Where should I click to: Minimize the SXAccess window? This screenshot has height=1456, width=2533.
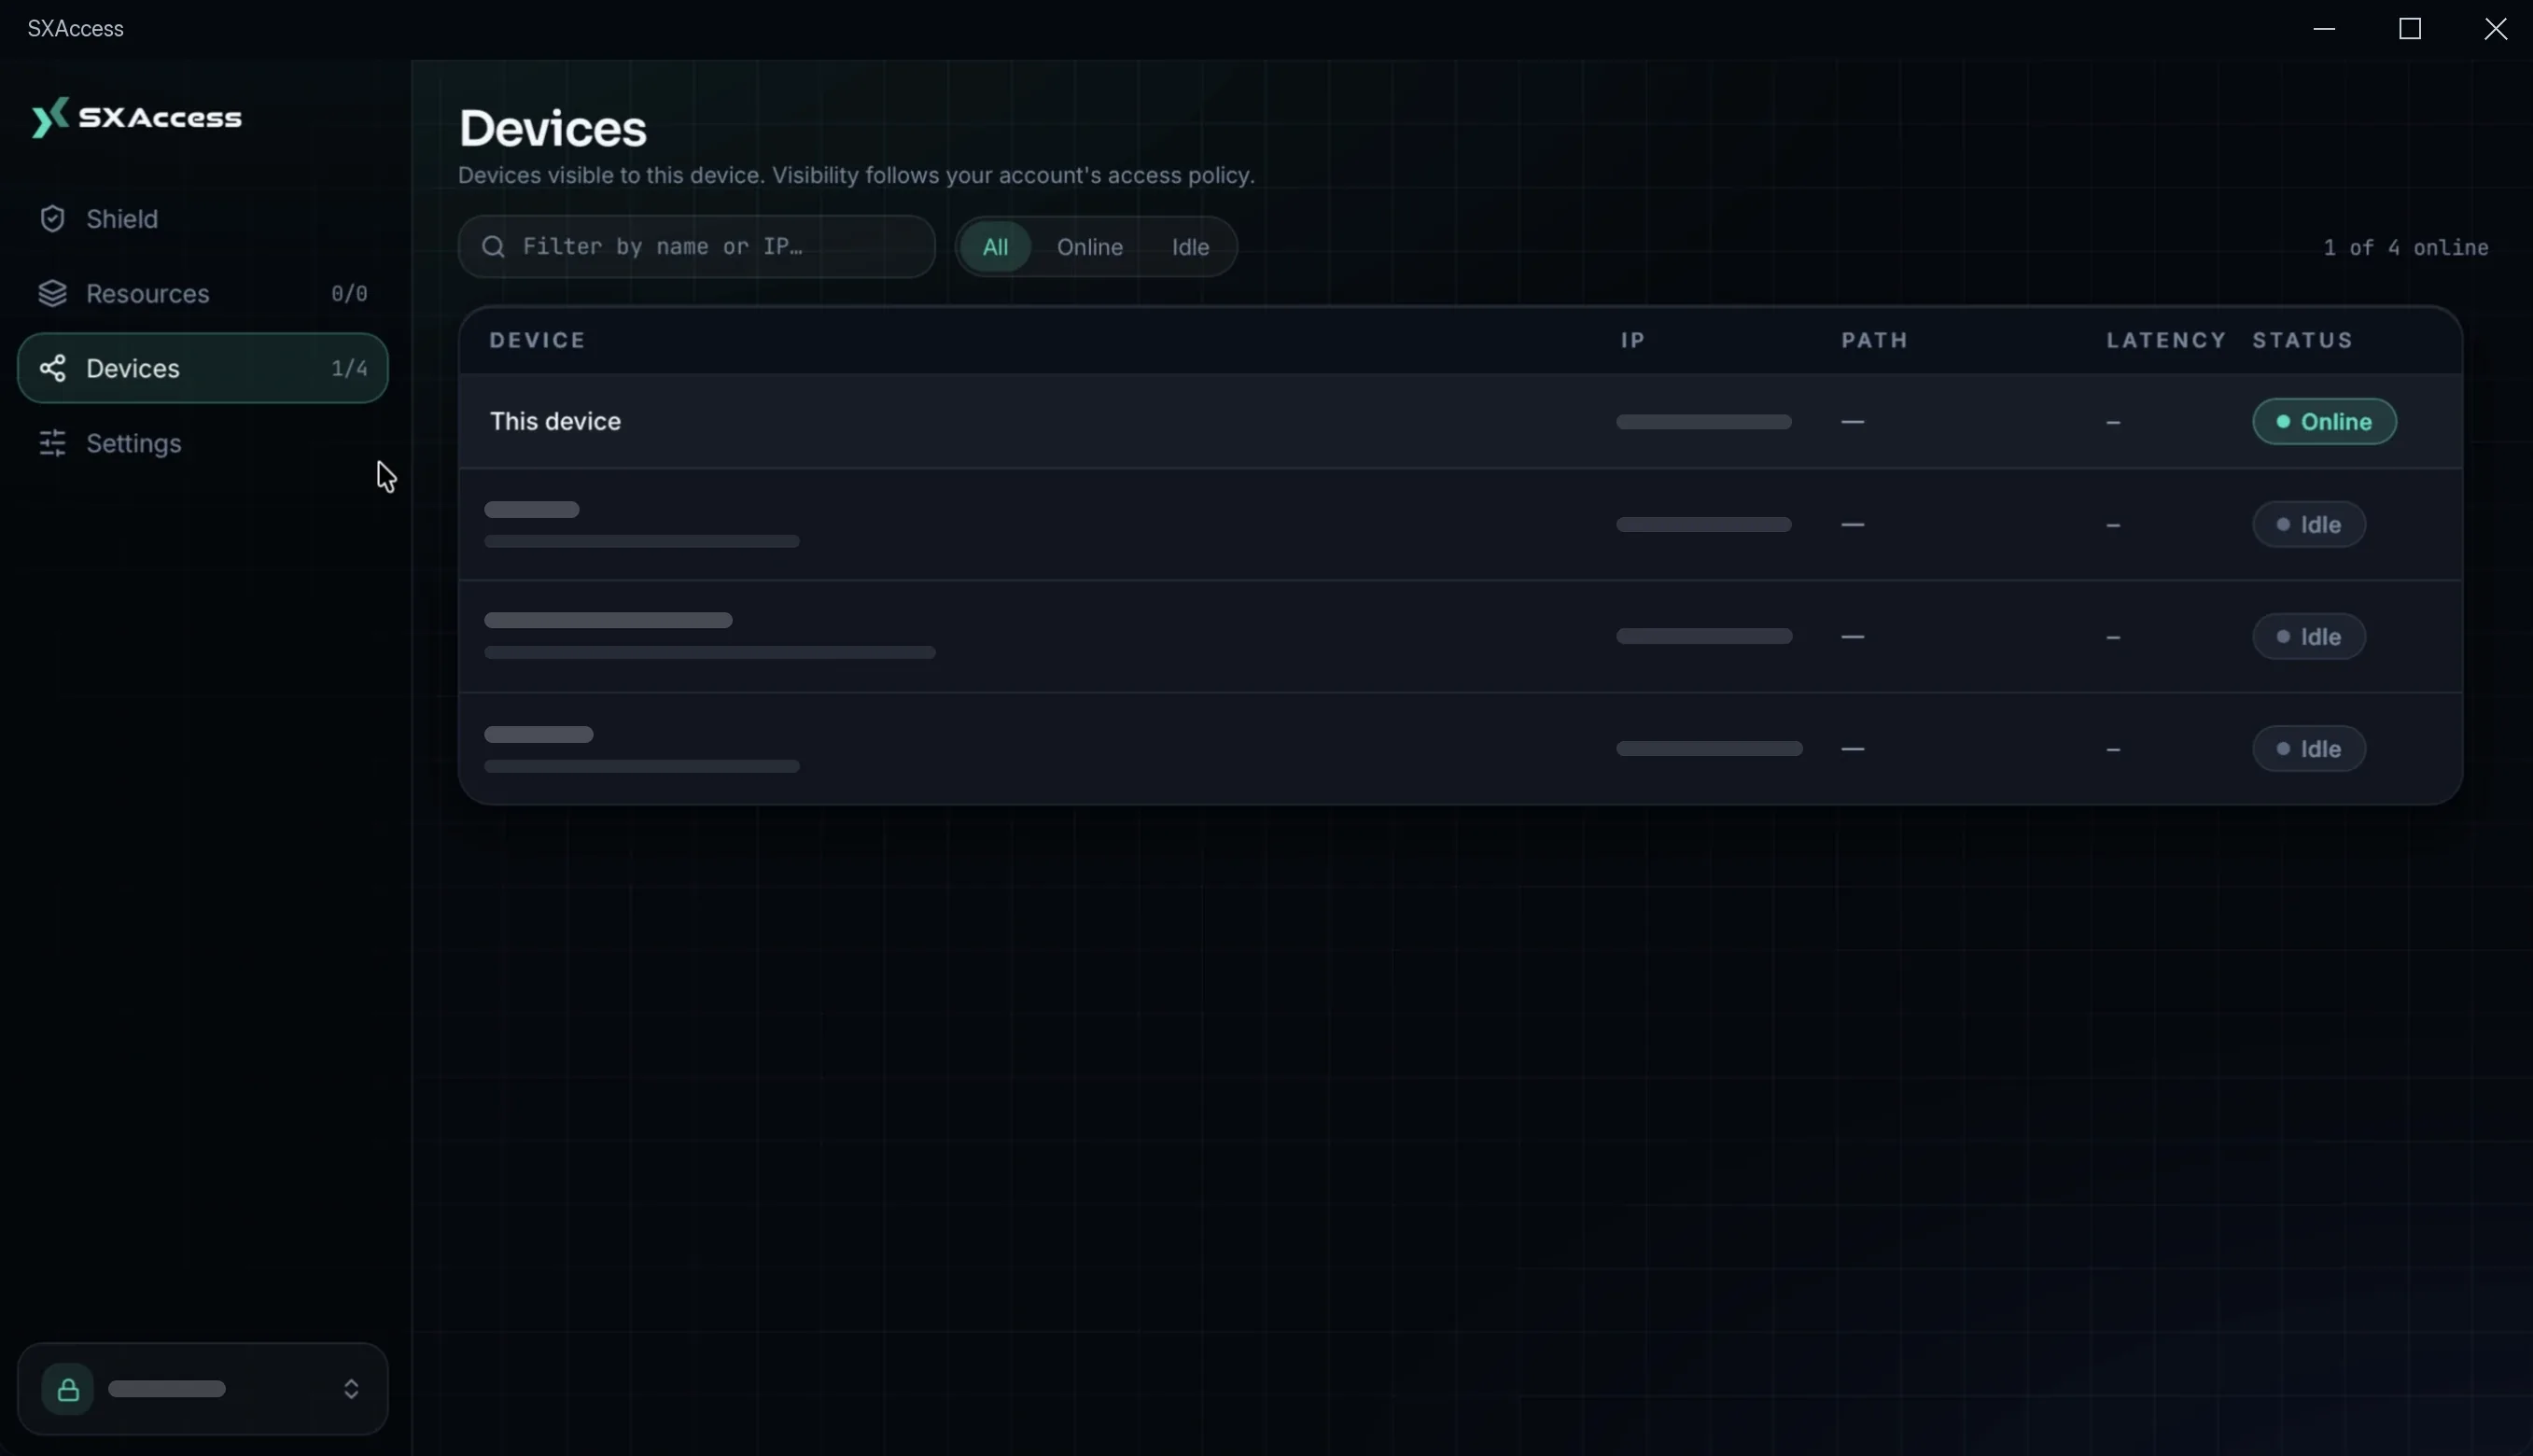pyautogui.click(x=2324, y=29)
